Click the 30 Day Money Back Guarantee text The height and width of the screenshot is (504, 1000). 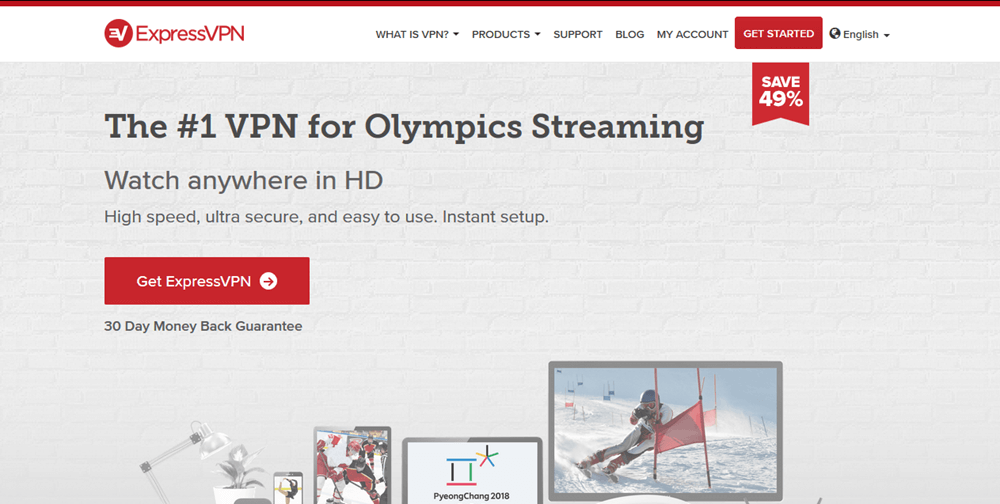203,326
